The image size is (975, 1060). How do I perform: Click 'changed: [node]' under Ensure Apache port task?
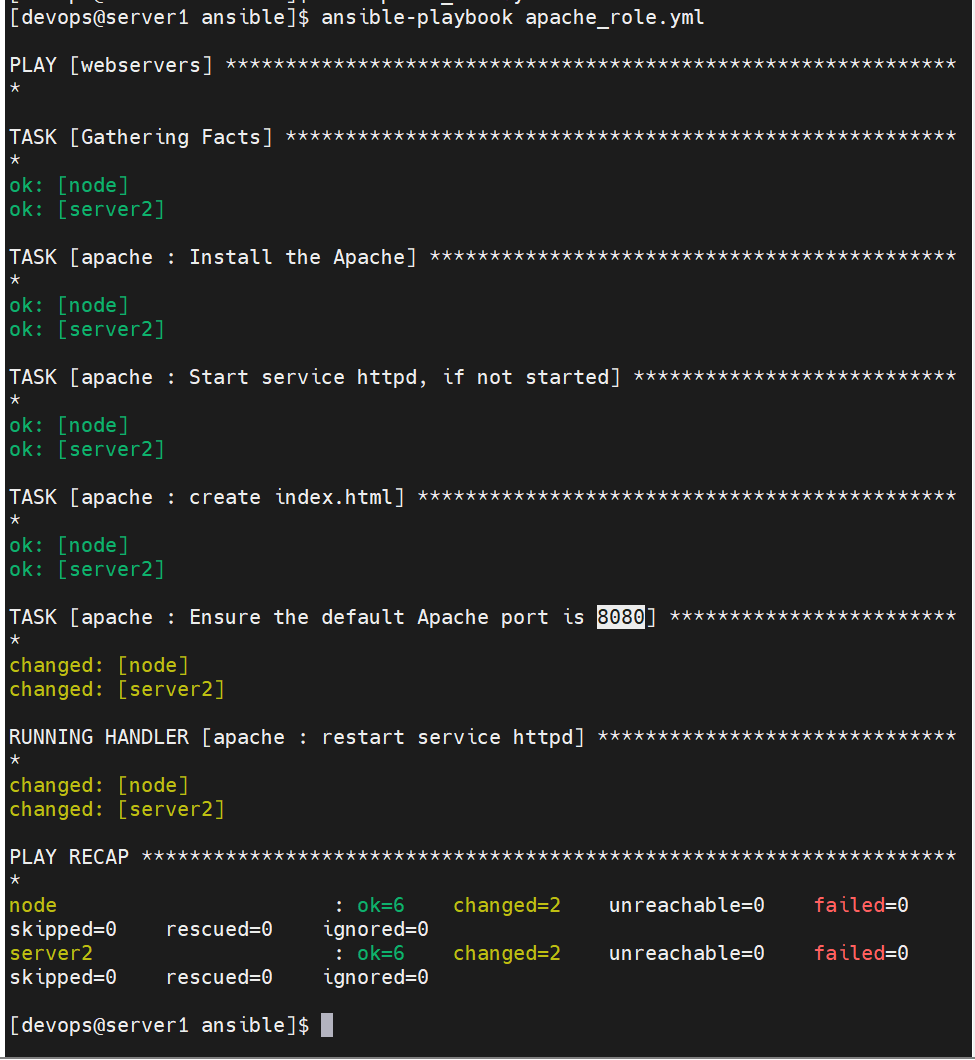(x=99, y=665)
